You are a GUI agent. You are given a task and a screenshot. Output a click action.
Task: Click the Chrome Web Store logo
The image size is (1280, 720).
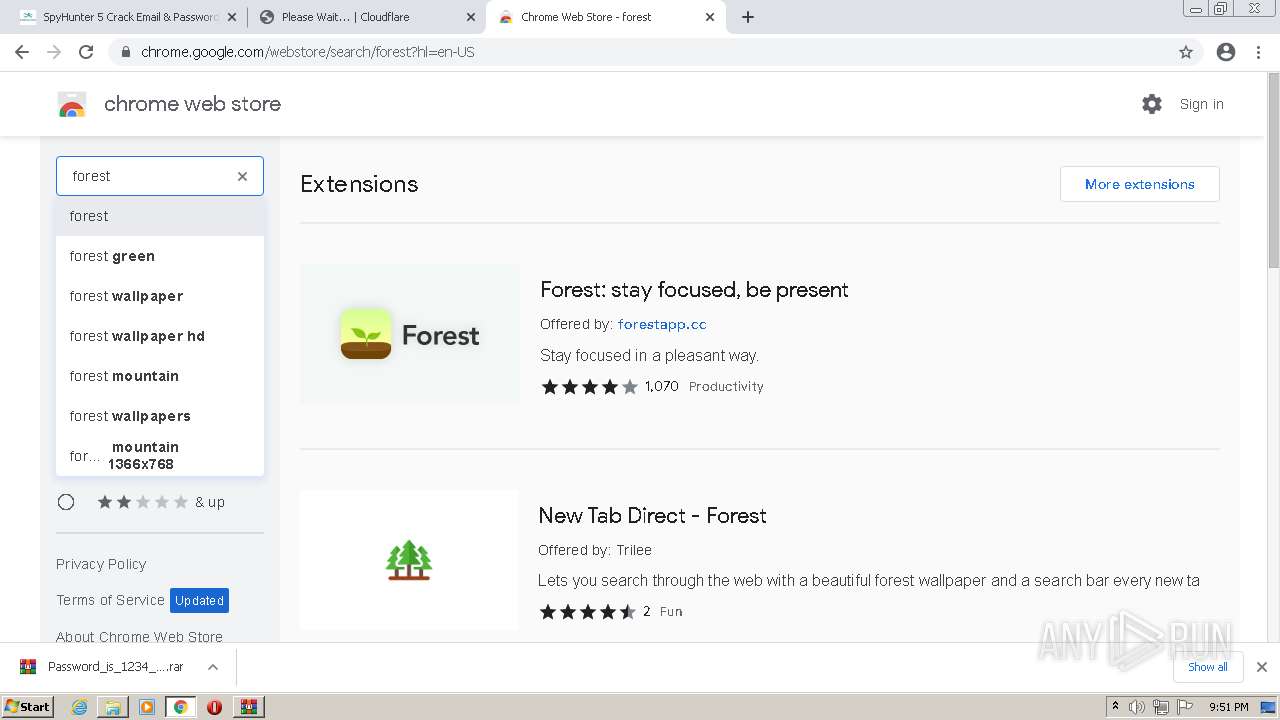pyautogui.click(x=72, y=104)
